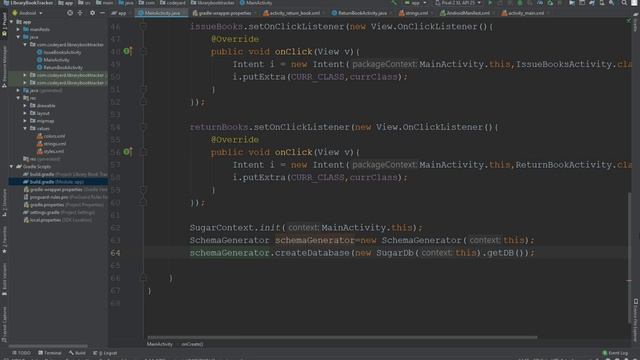The height and width of the screenshot is (360, 640).
Task: Open the Device File Explorer side tab
Action: (x=636, y=320)
